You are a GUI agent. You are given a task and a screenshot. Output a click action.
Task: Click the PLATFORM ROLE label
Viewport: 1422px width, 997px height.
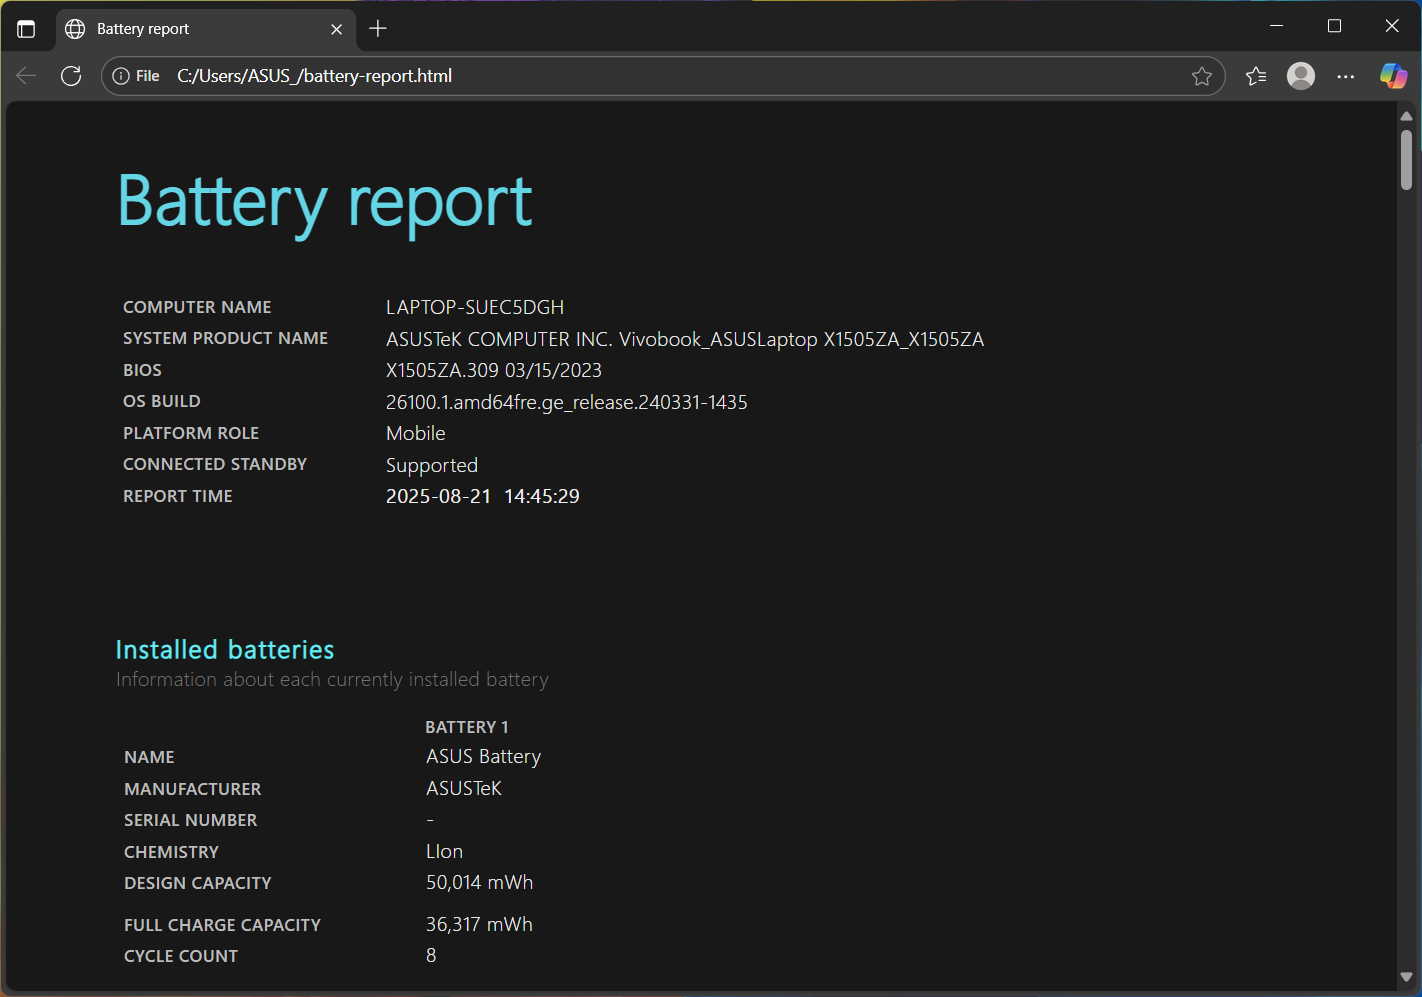(191, 433)
